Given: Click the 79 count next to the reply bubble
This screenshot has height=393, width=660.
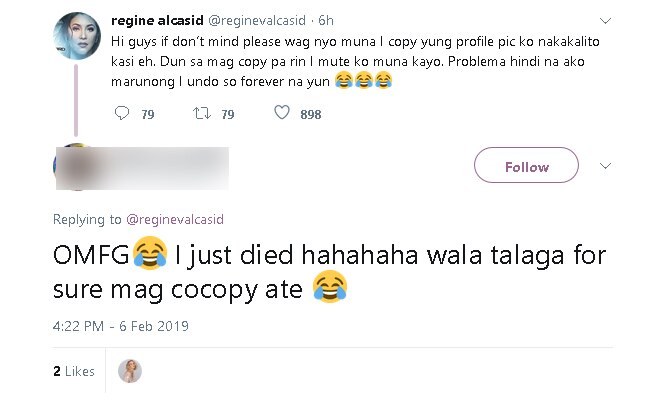Looking at the screenshot, I should (x=148, y=114).
